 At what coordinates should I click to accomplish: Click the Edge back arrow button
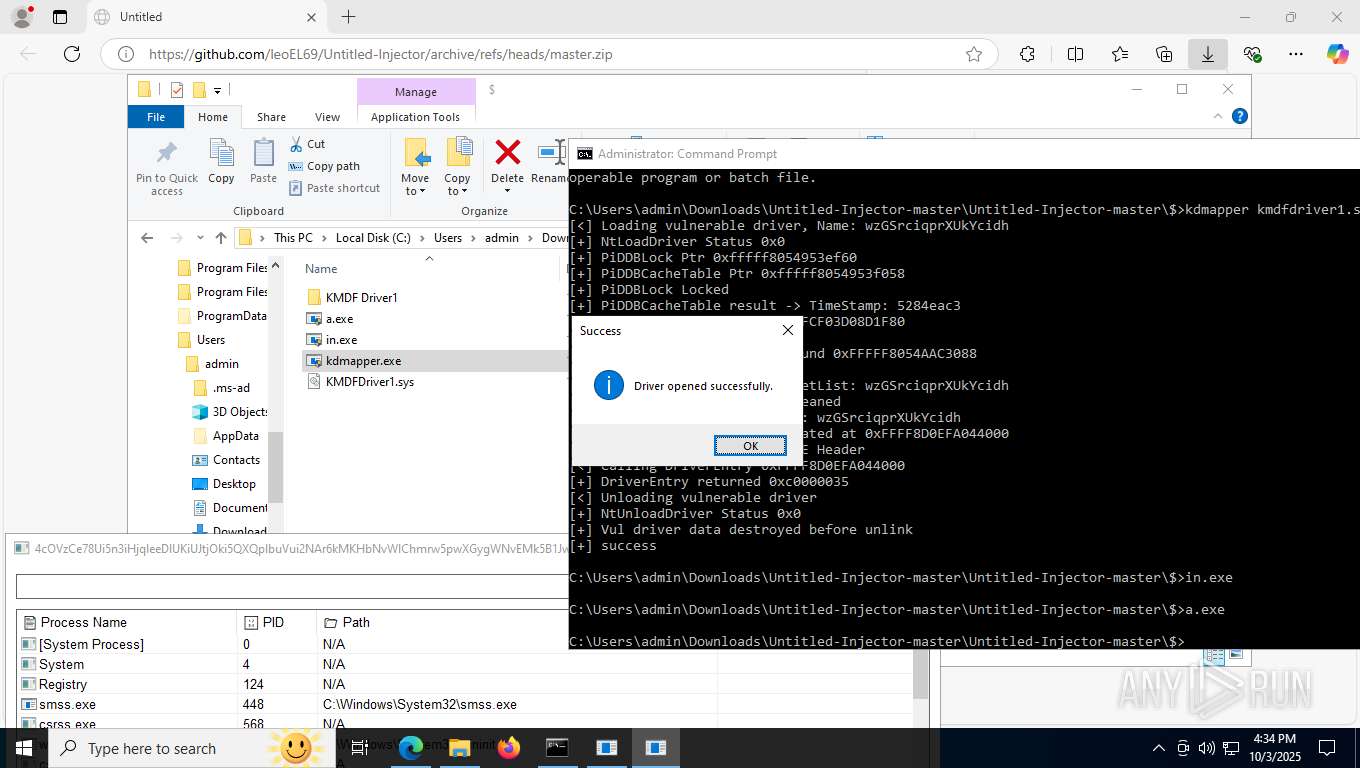(28, 54)
